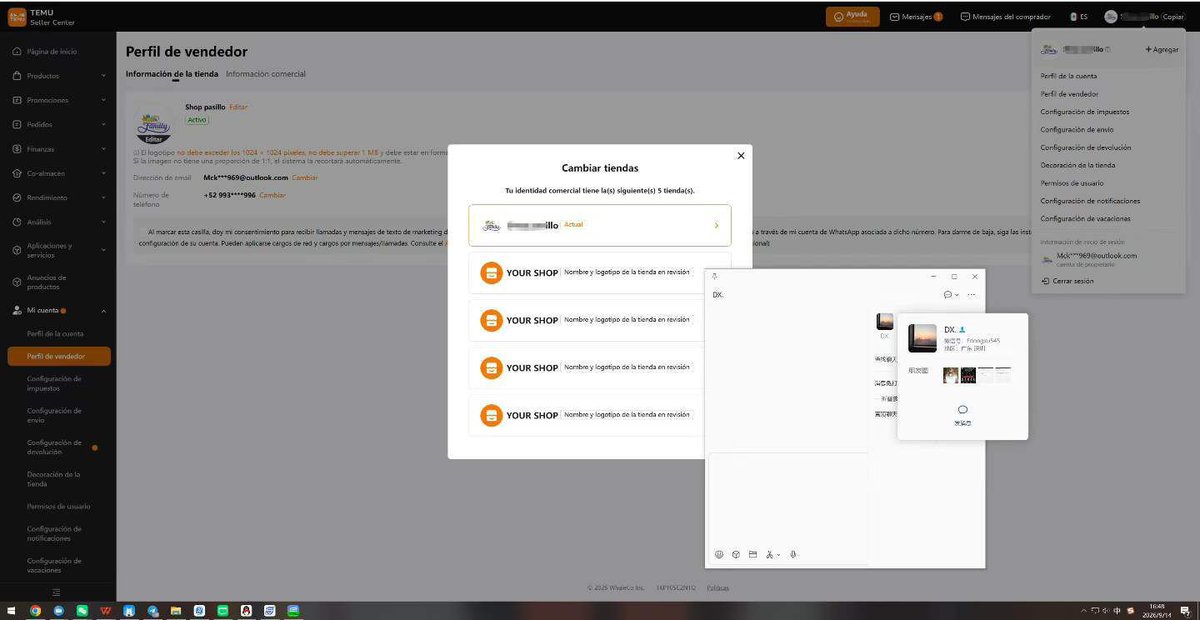Collapse the sidebar with the bottom menu icon

pyautogui.click(x=56, y=593)
